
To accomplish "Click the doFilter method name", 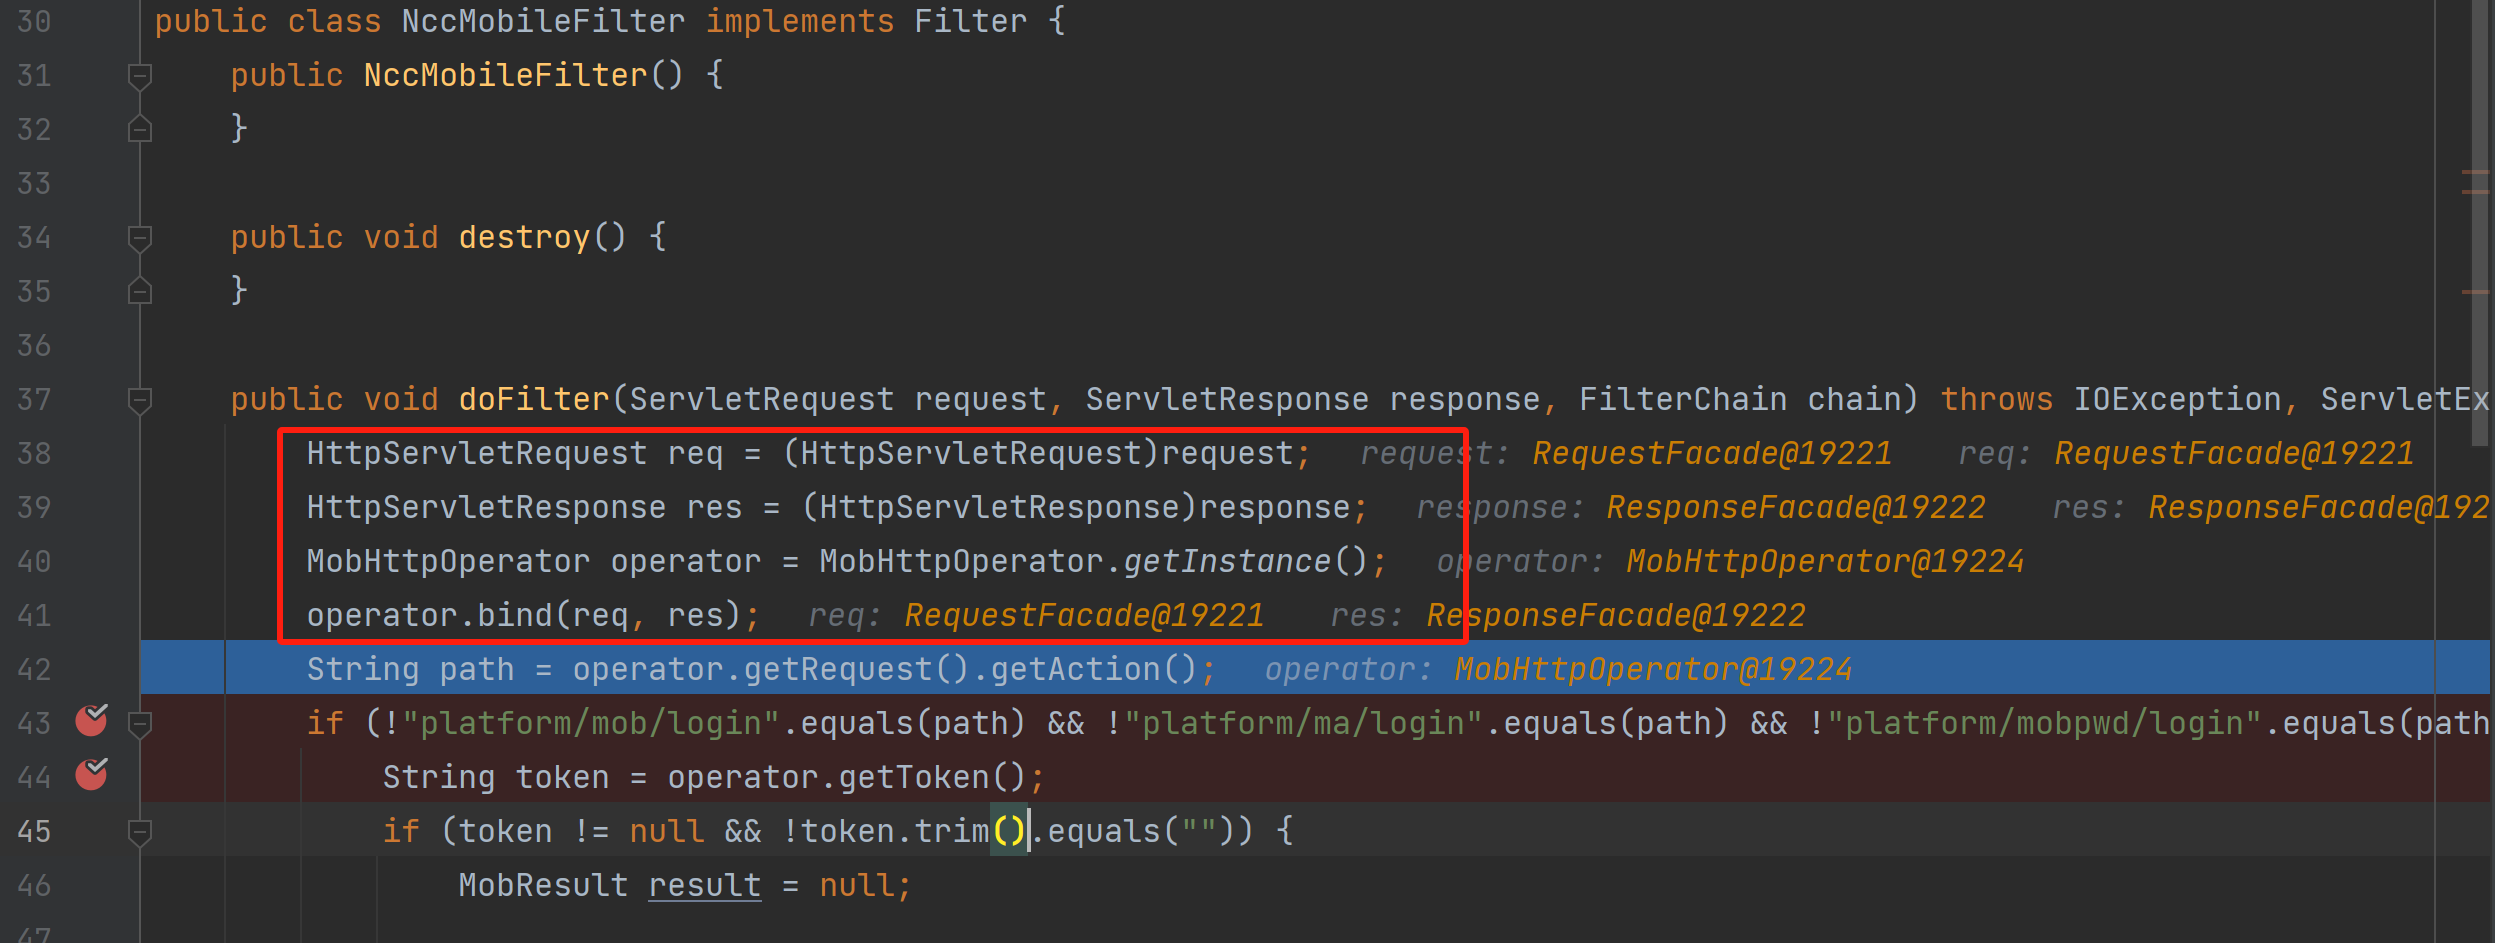I will point(534,399).
